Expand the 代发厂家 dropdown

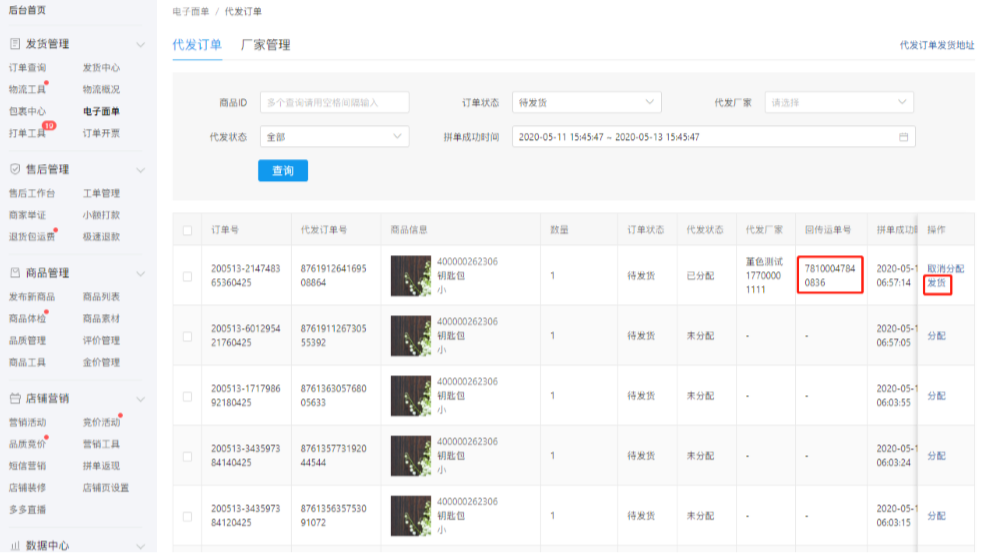pyautogui.click(x=838, y=102)
